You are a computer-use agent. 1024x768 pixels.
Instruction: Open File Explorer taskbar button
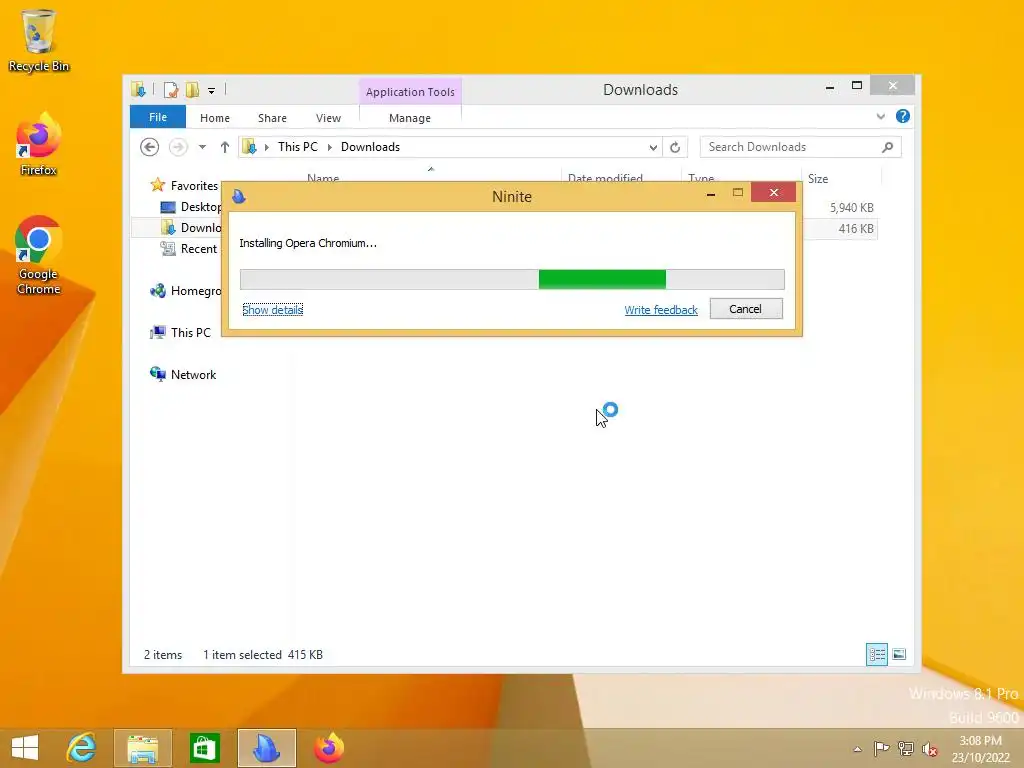pyautogui.click(x=142, y=748)
